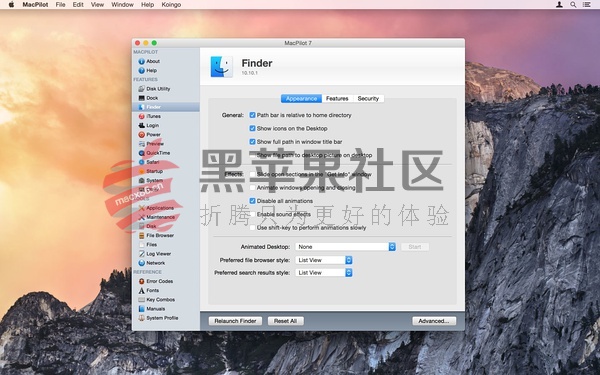Enable Slide open sections in Get Info window

(x=252, y=174)
